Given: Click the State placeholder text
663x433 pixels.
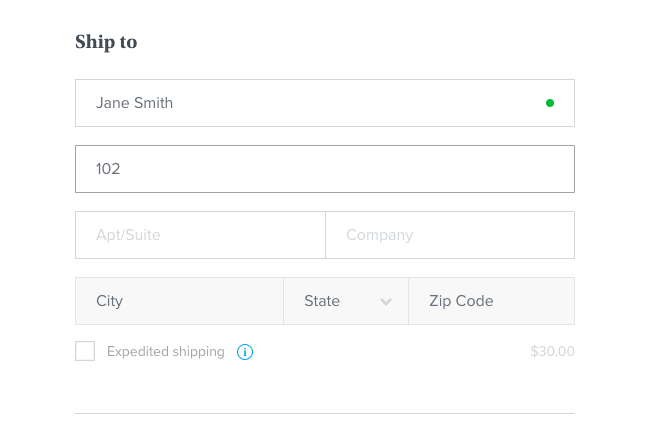Looking at the screenshot, I should (x=322, y=301).
